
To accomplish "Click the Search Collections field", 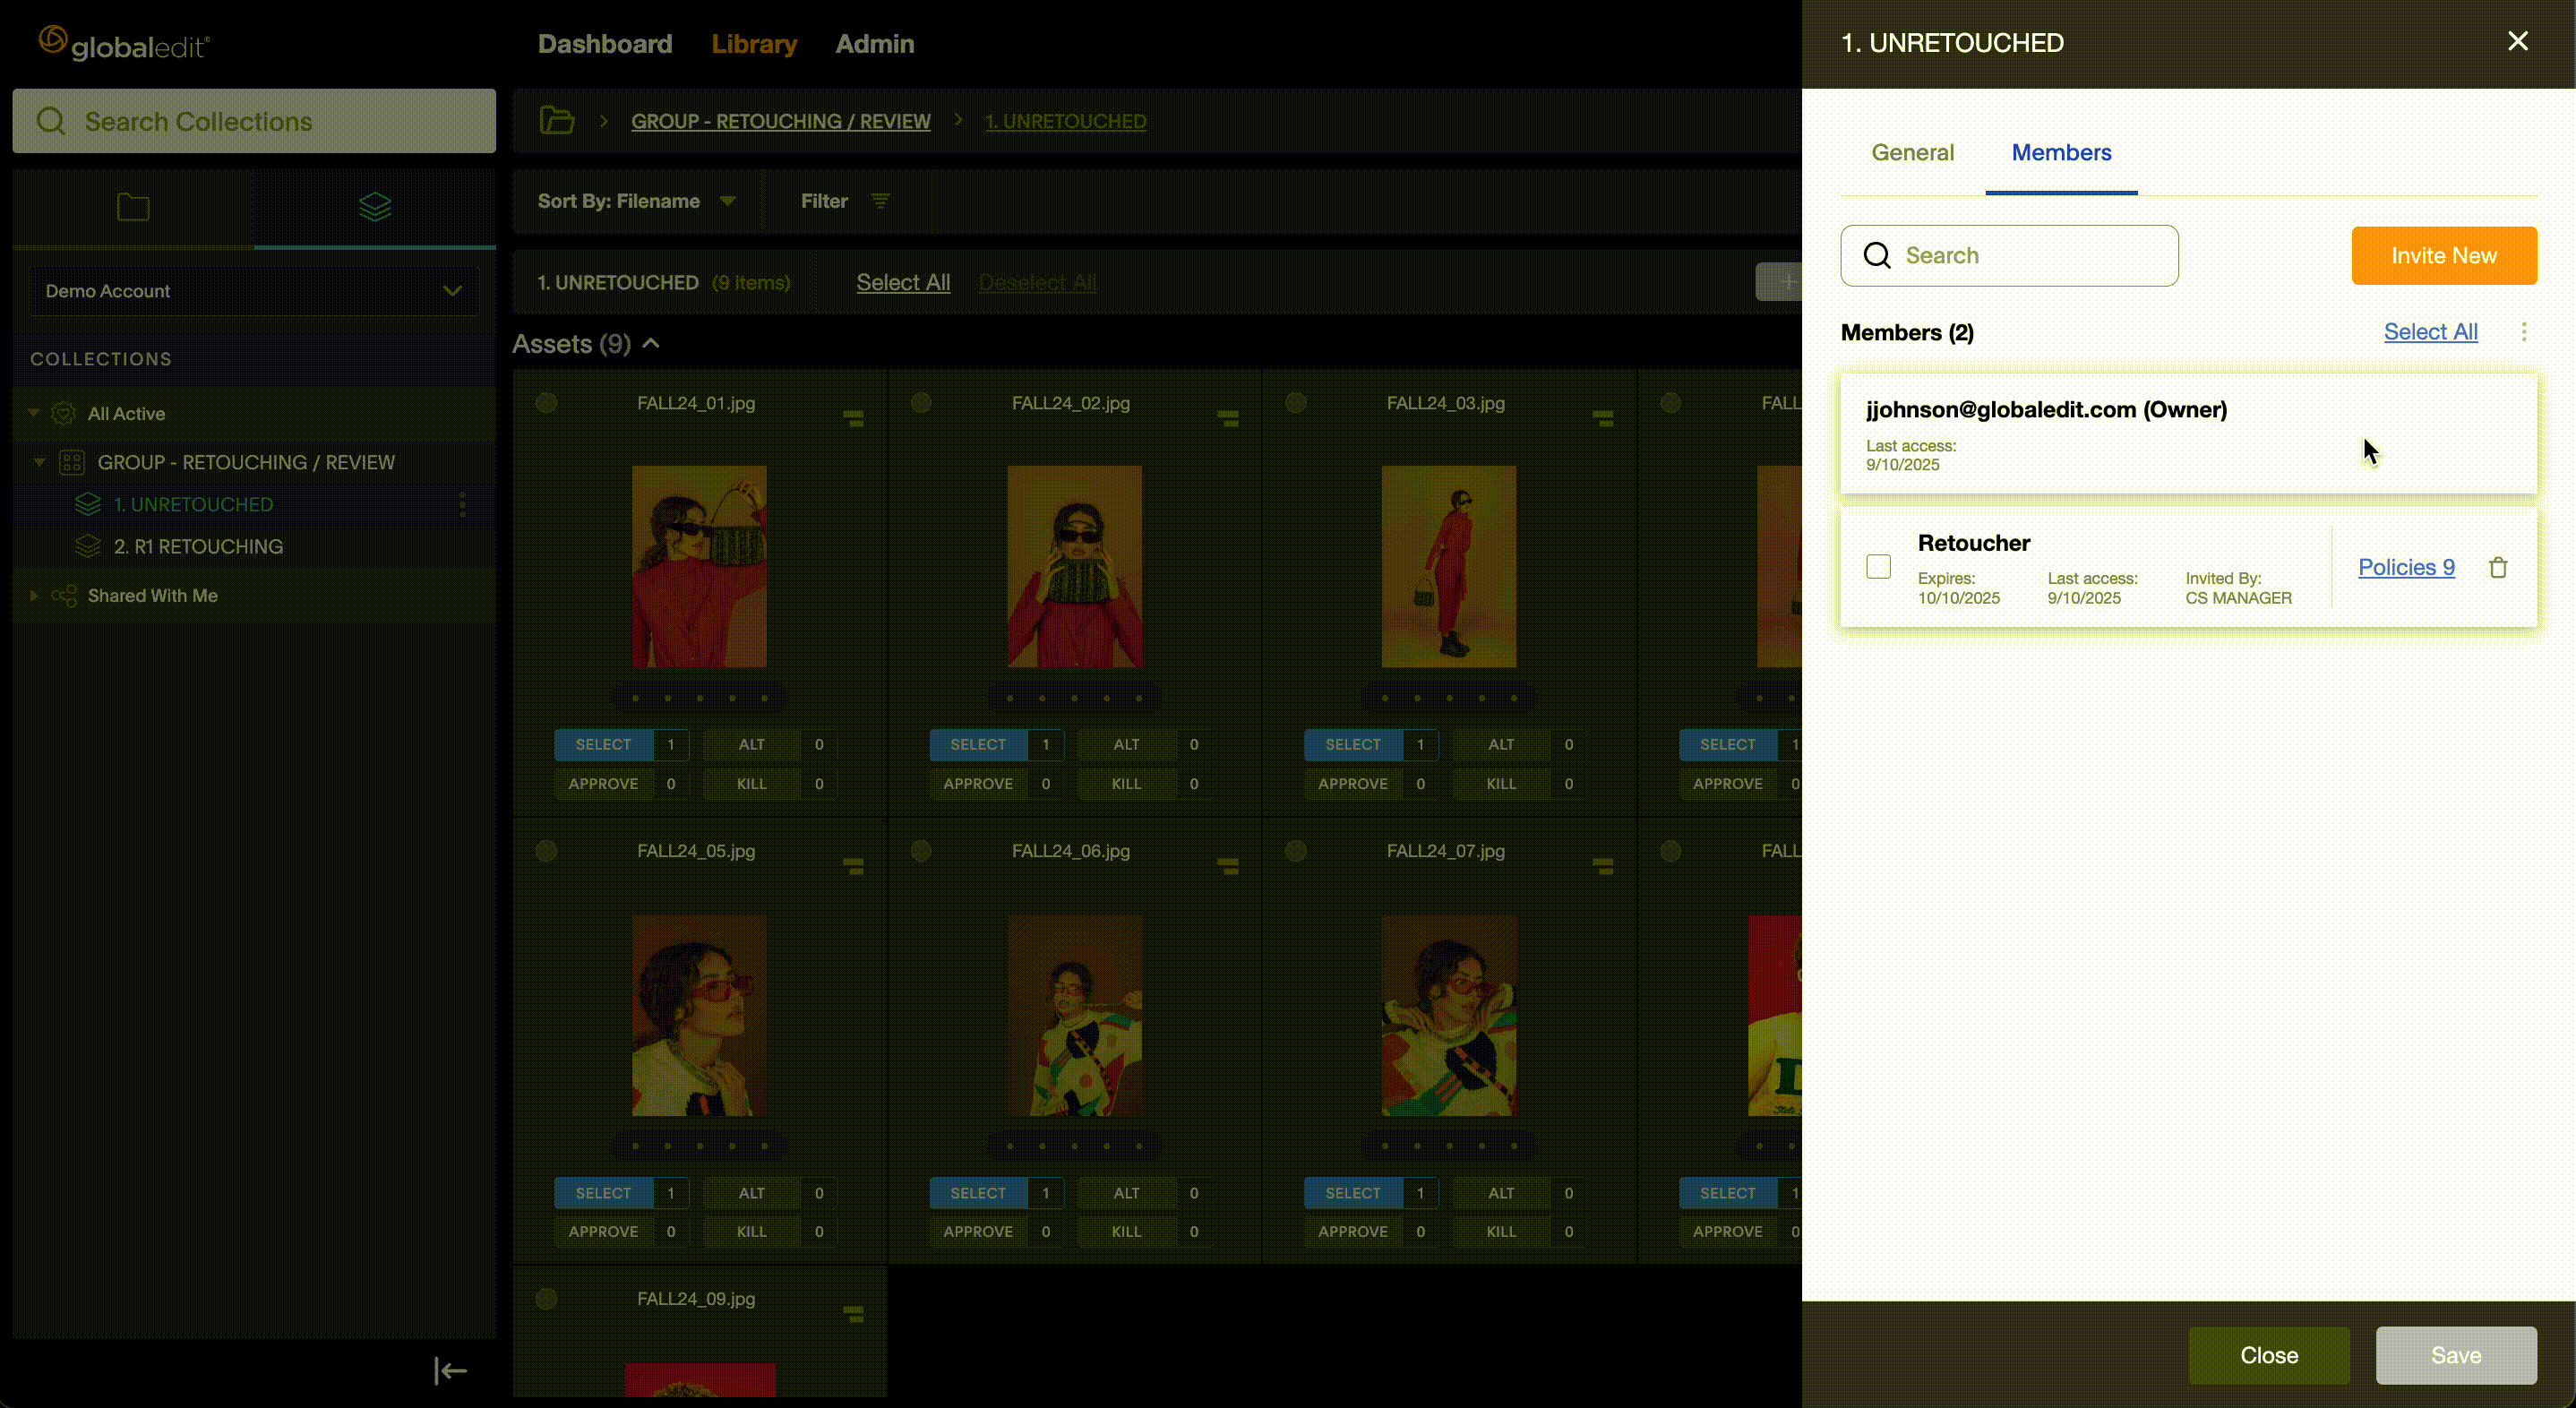I will [x=254, y=121].
